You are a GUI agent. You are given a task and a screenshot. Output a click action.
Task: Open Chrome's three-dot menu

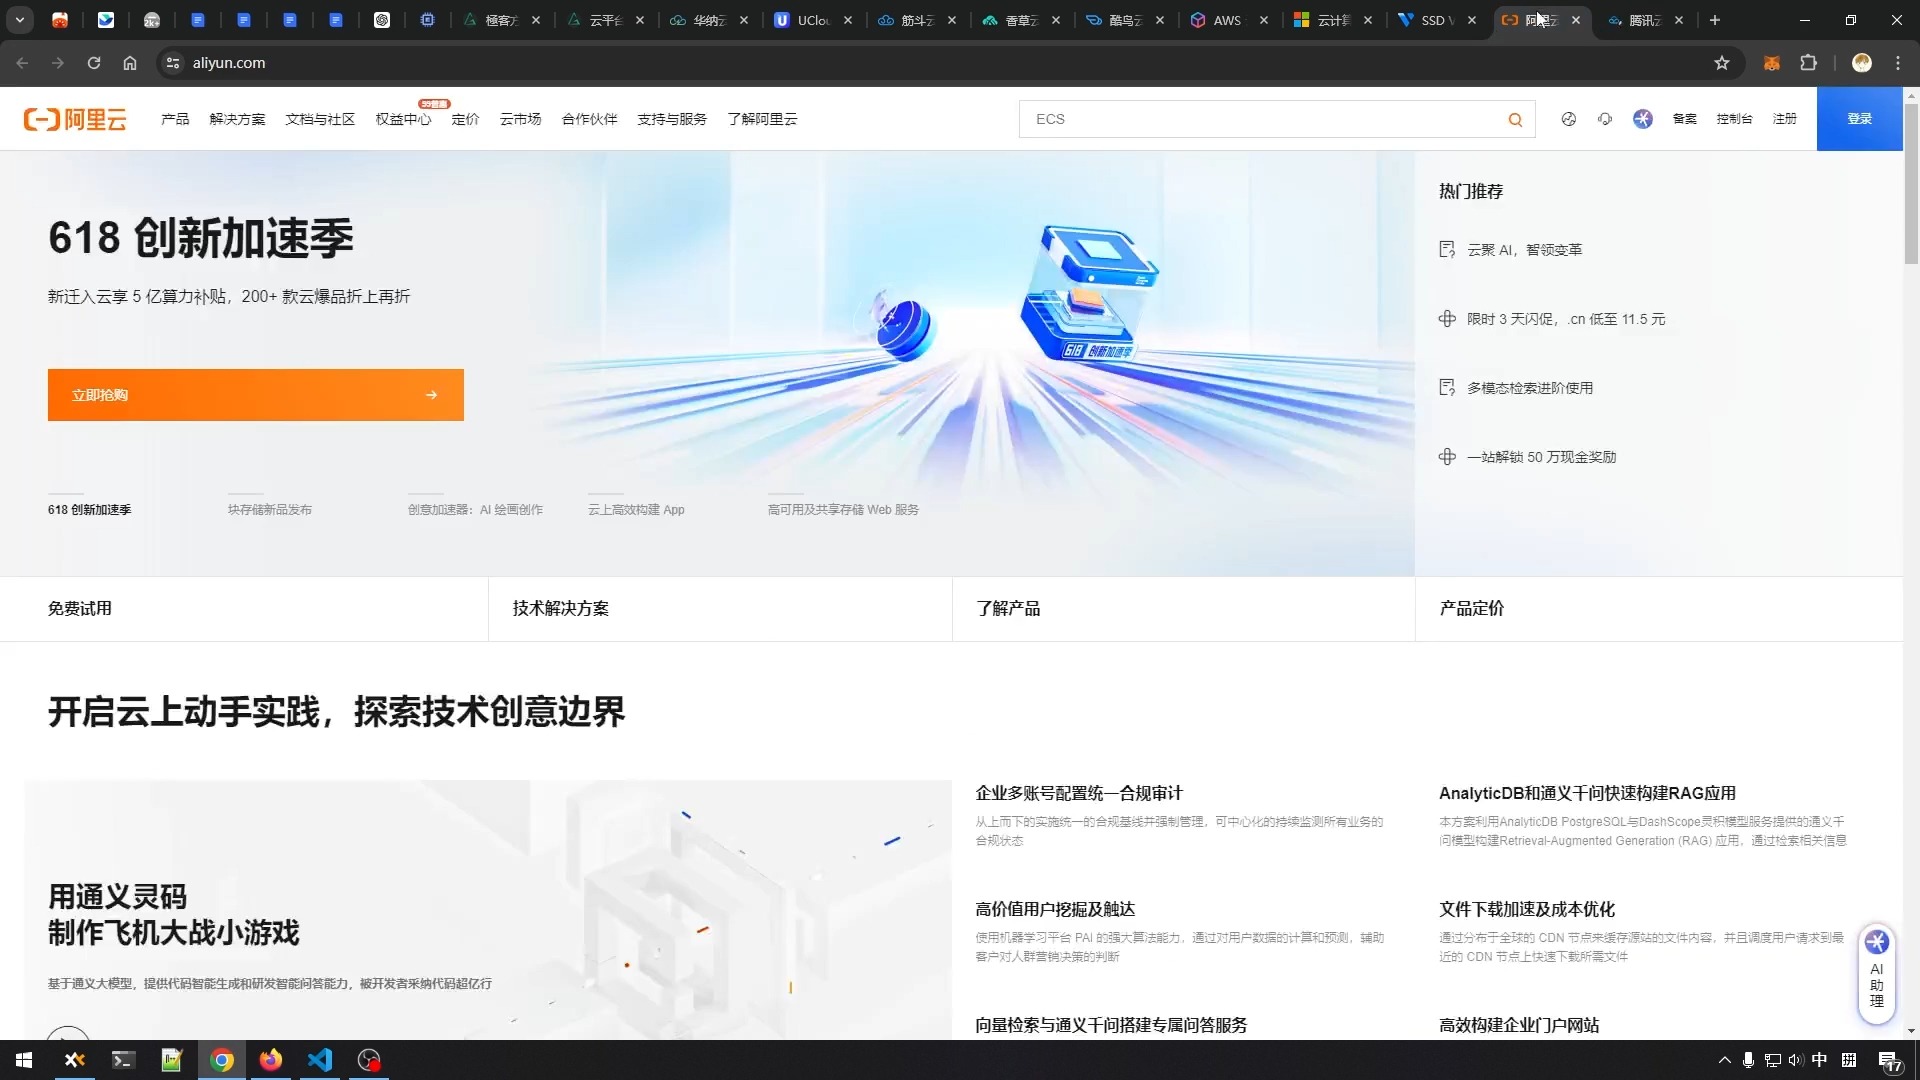pos(1898,63)
